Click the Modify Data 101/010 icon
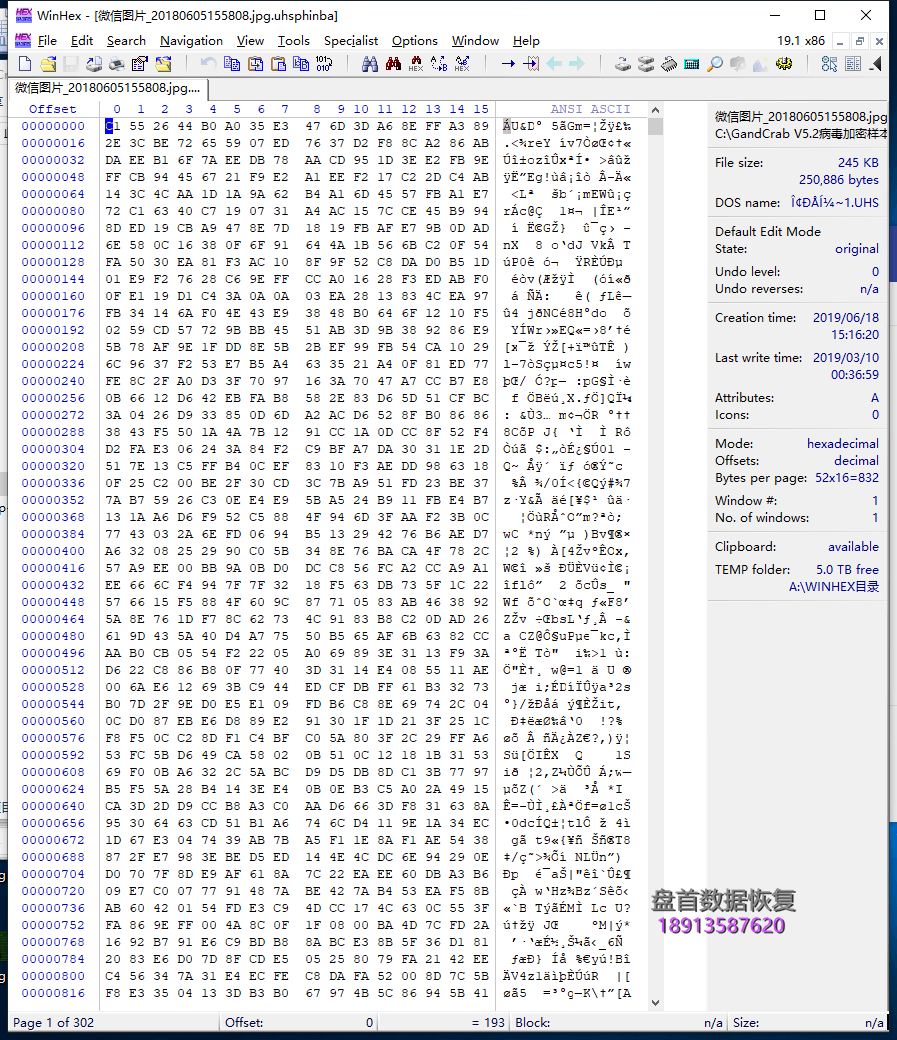Image resolution: width=897 pixels, height=1040 pixels. click(324, 64)
